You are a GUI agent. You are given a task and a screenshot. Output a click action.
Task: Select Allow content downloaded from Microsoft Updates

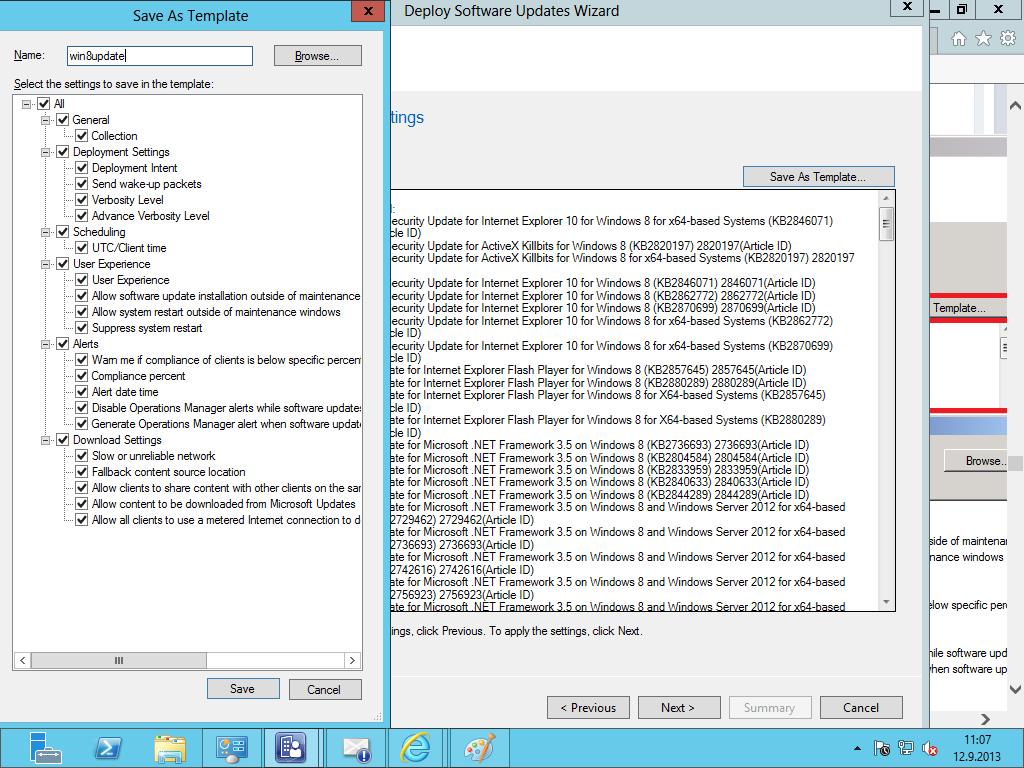tap(224, 504)
